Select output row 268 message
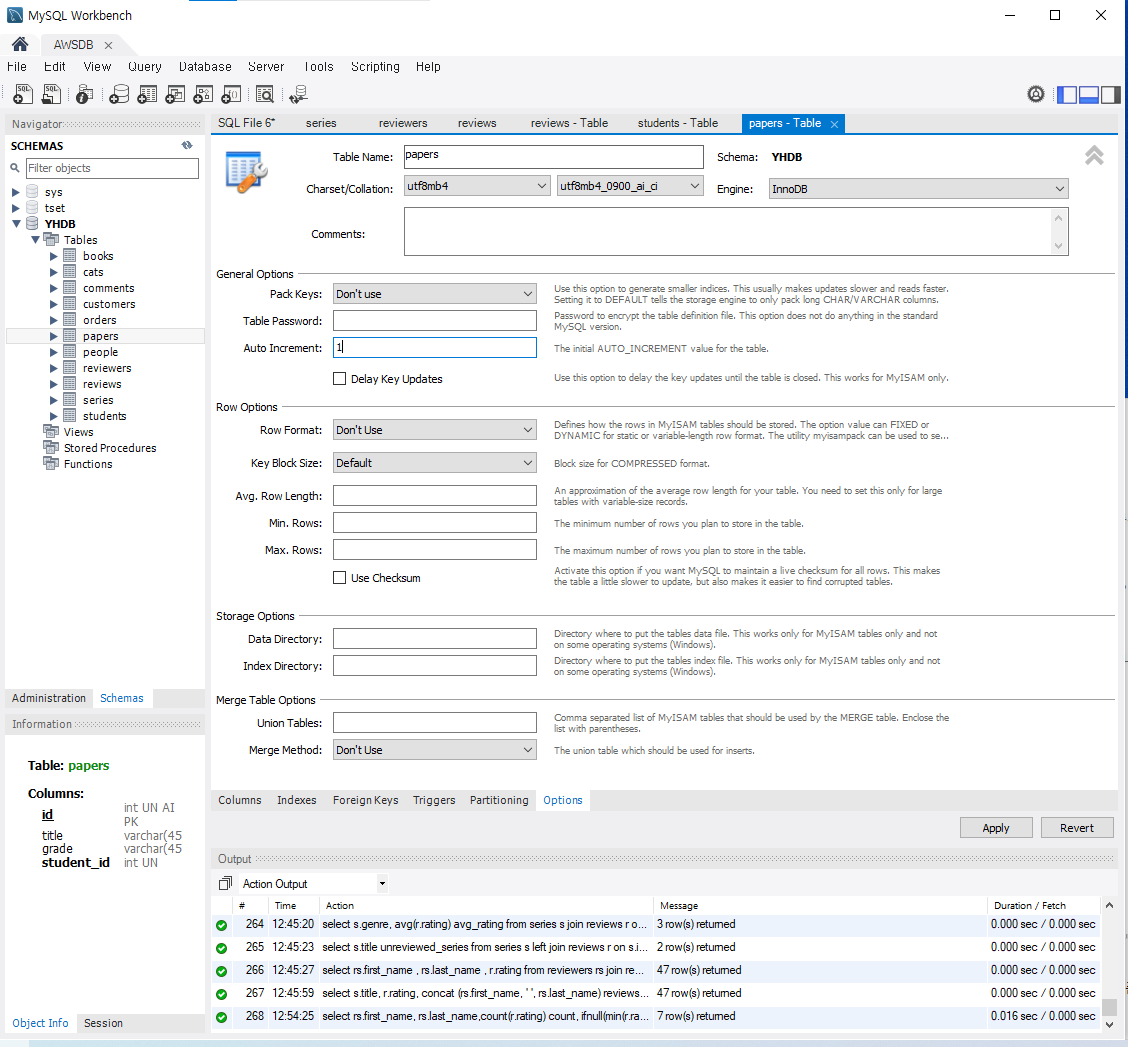1128x1047 pixels. 696,1015
